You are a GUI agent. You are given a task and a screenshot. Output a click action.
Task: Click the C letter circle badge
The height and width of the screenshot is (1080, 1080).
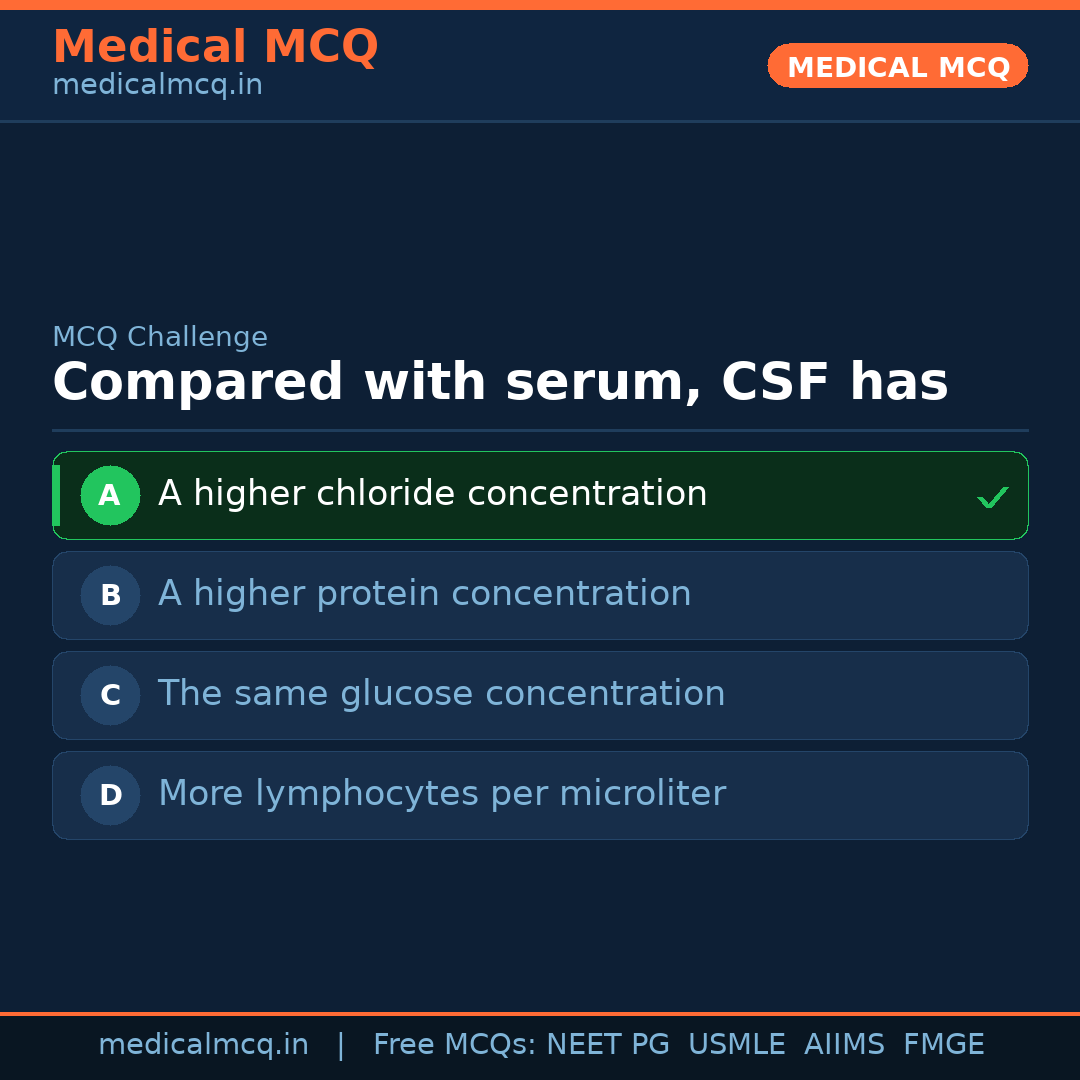pos(110,695)
